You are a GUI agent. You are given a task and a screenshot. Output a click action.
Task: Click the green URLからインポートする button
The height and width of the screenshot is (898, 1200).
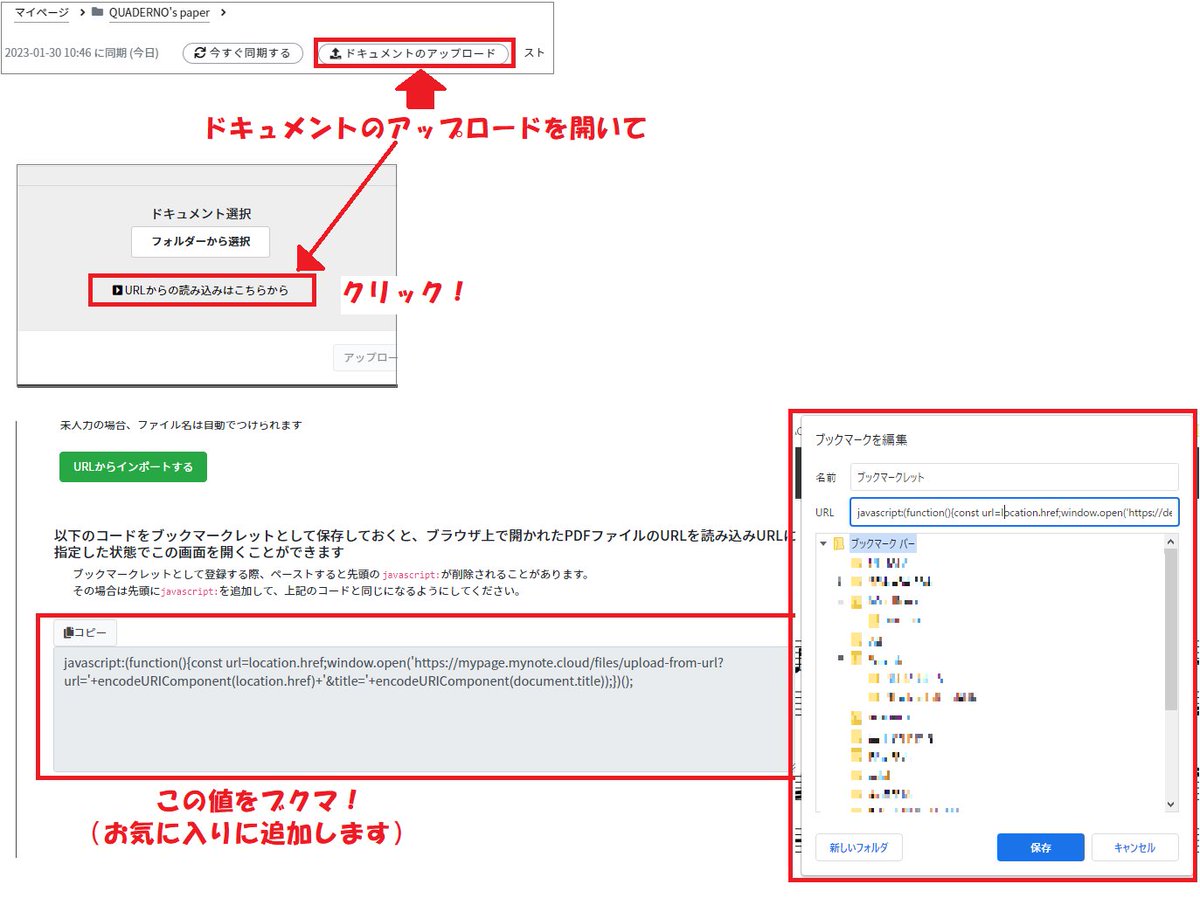tap(133, 466)
